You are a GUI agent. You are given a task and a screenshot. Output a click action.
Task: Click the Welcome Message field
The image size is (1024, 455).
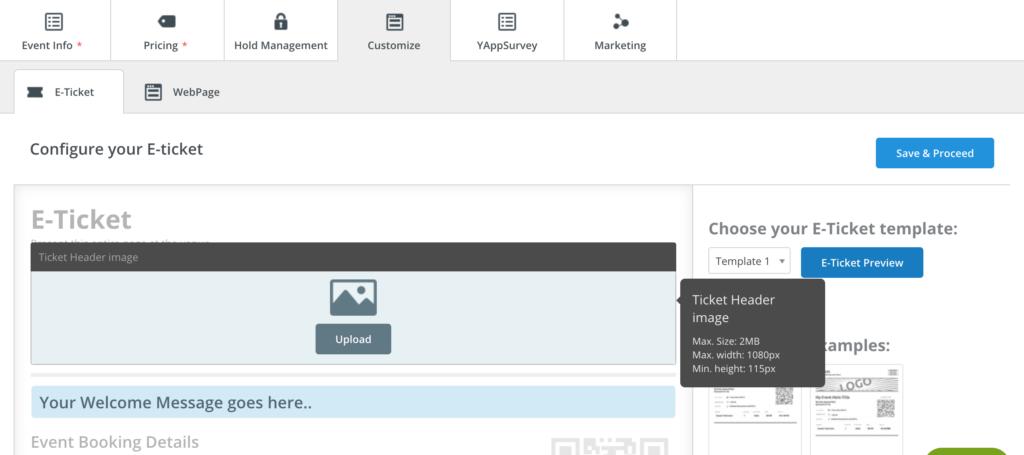(353, 402)
